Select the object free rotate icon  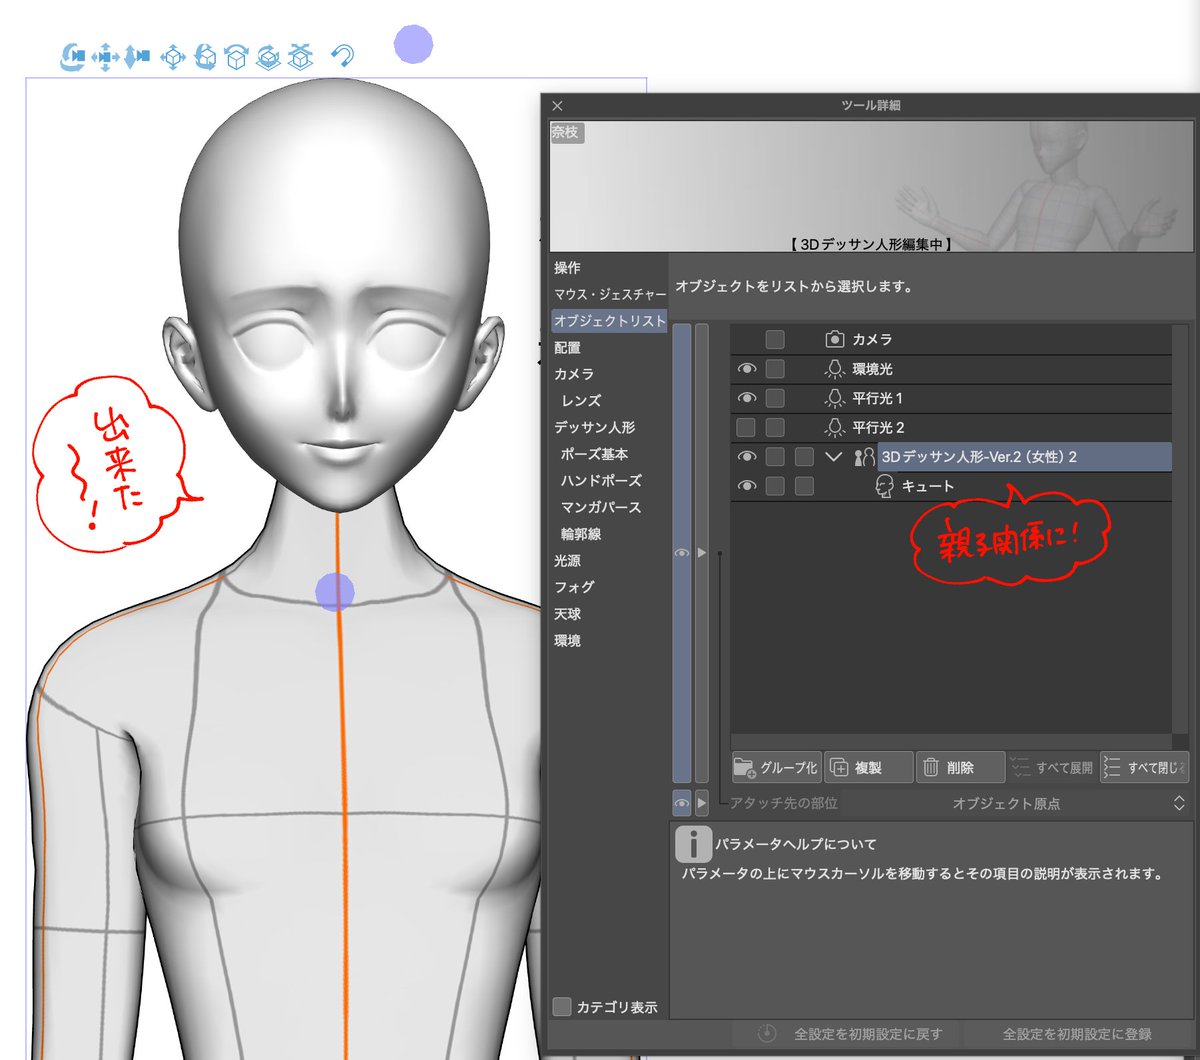tap(205, 57)
